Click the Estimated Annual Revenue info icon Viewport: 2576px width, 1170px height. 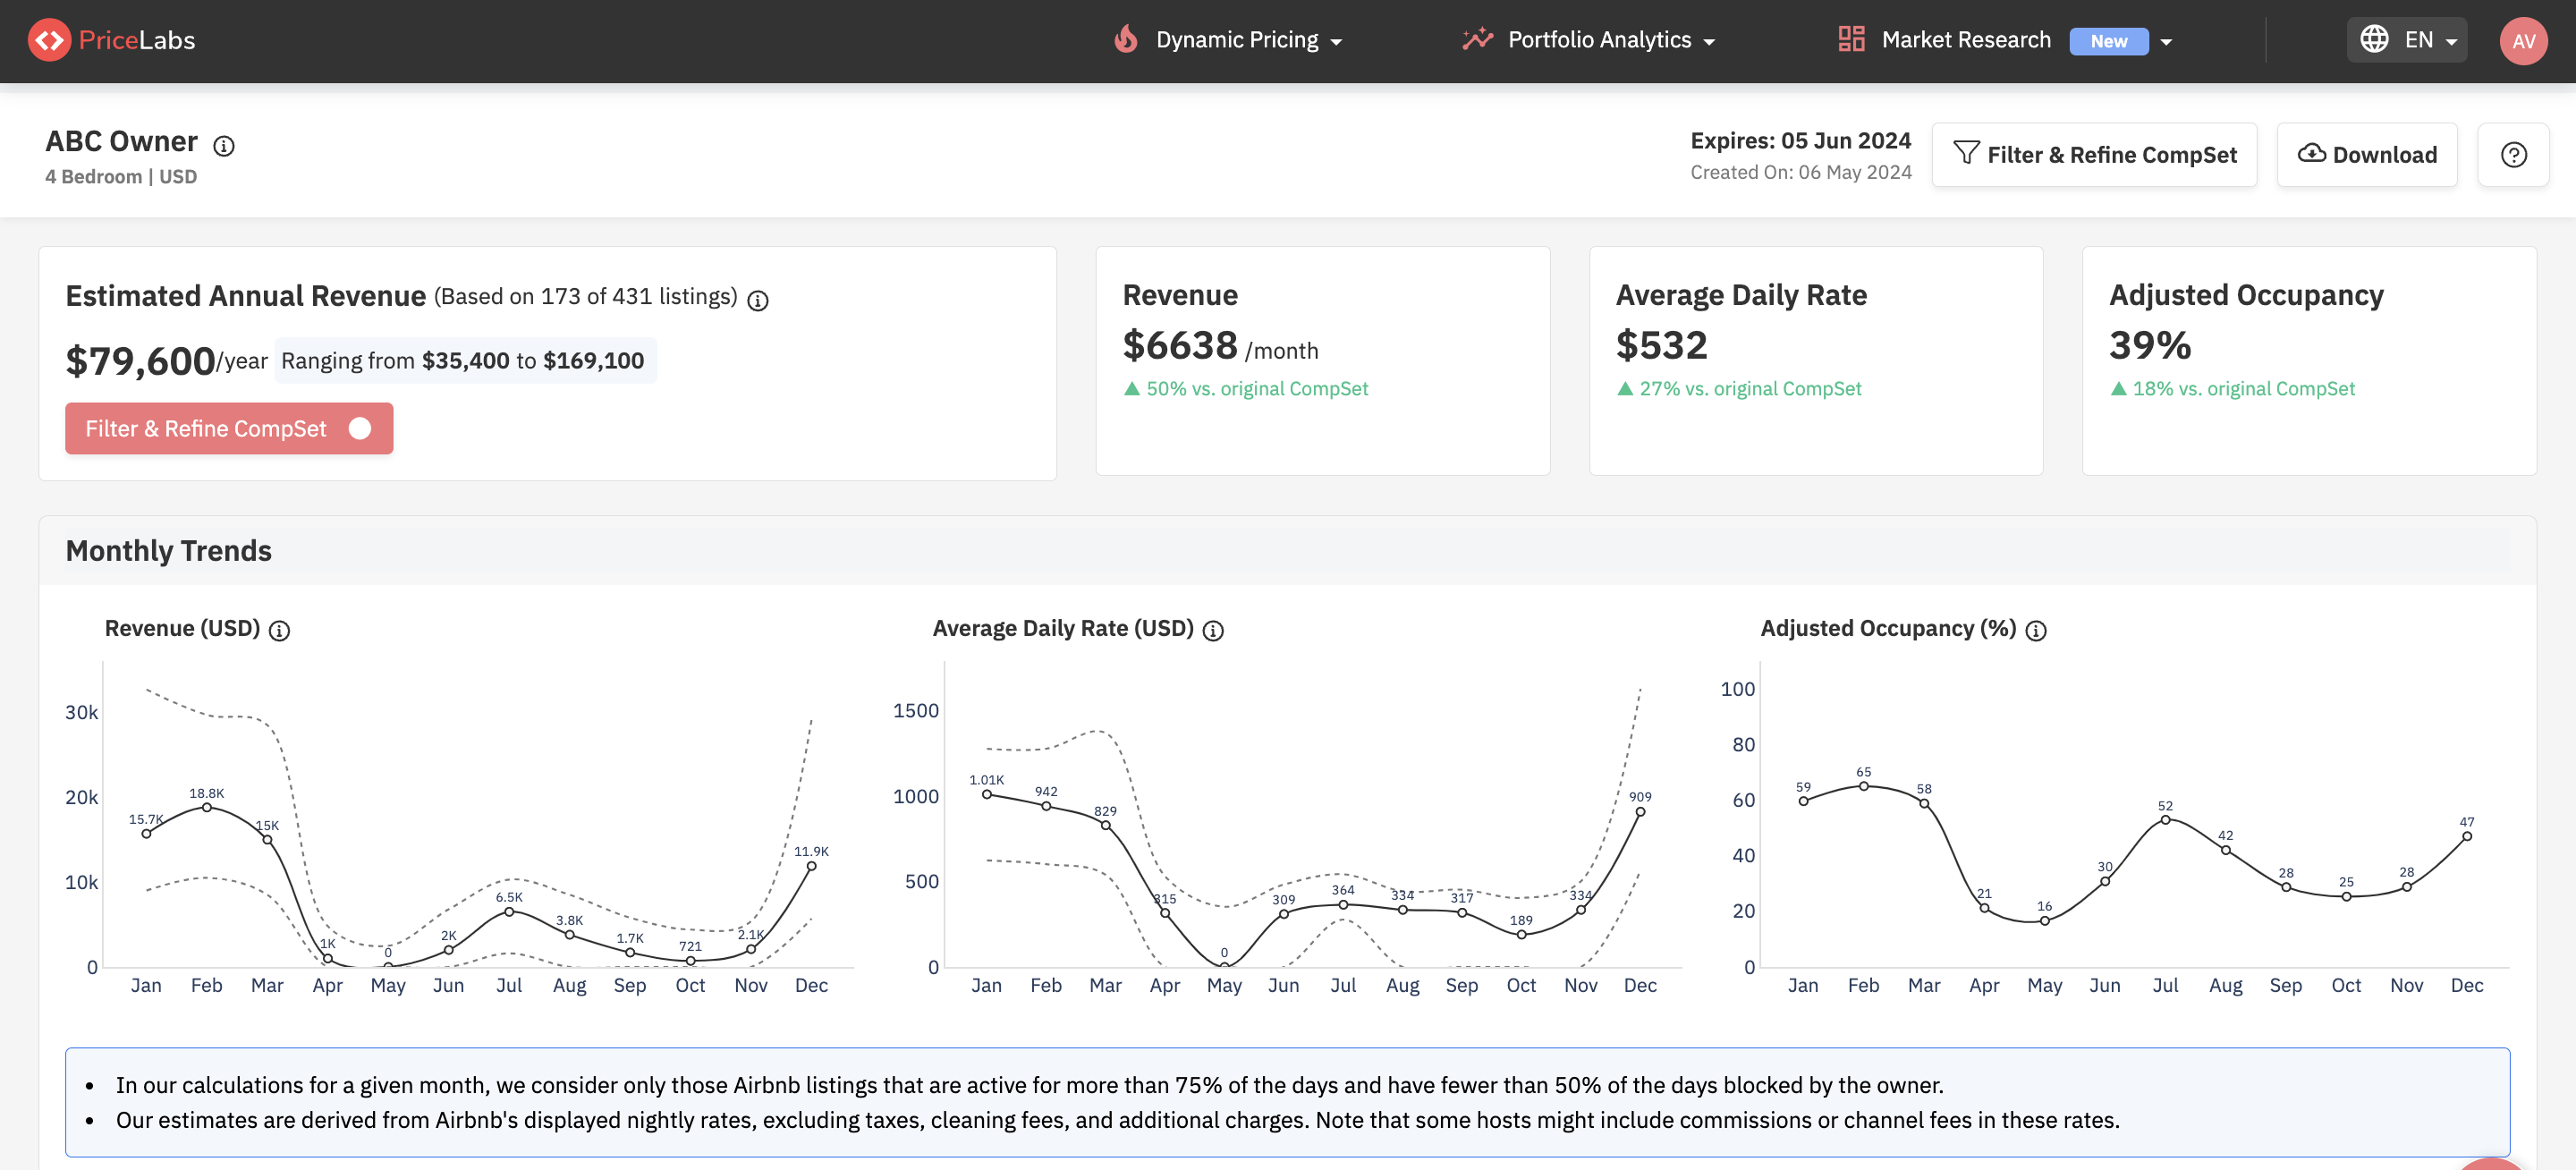tap(757, 299)
